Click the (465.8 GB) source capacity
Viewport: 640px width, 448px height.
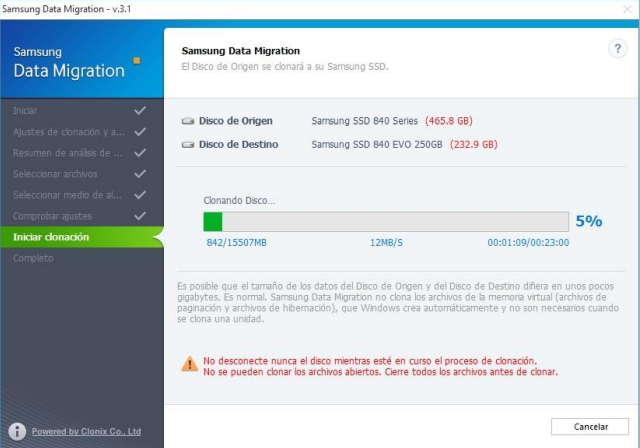pos(449,121)
